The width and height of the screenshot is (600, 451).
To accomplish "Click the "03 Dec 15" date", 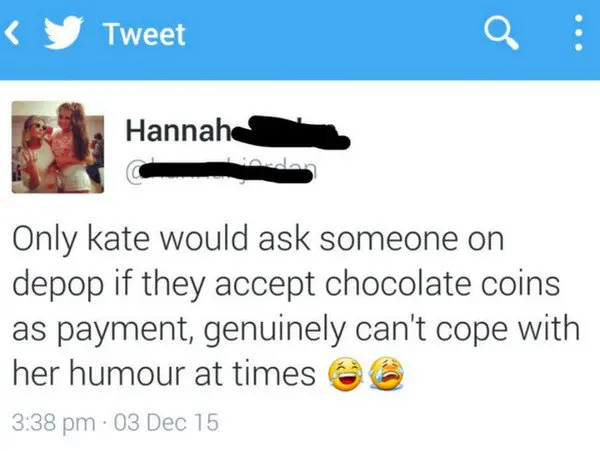I will (166, 422).
